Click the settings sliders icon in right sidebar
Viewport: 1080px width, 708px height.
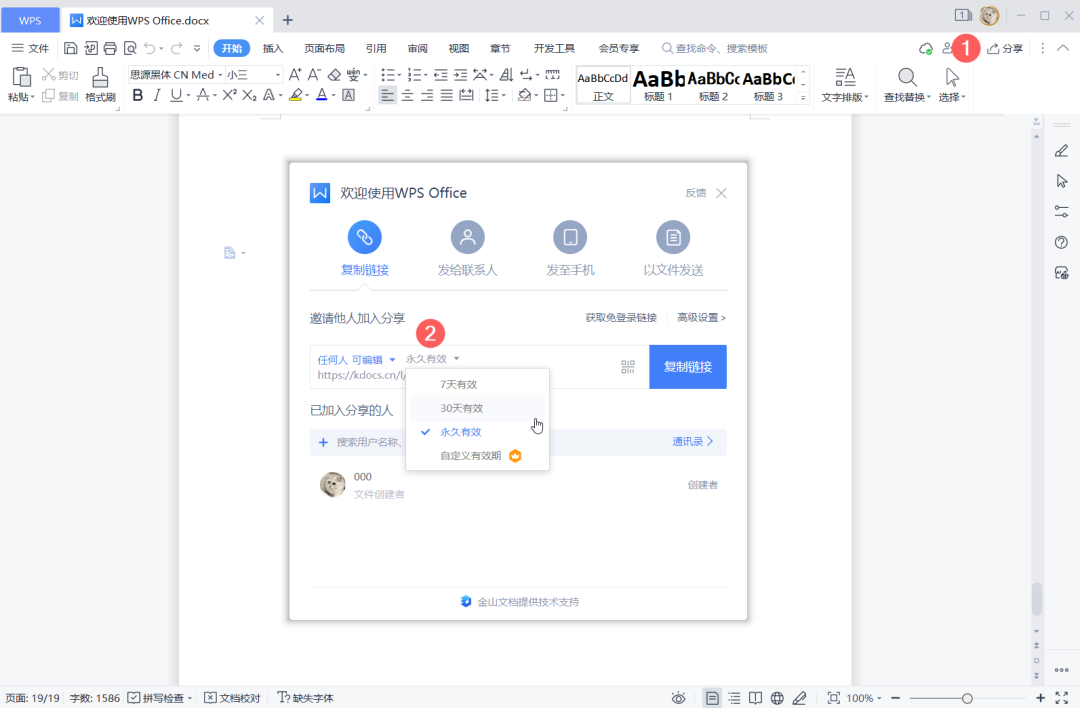coord(1061,211)
